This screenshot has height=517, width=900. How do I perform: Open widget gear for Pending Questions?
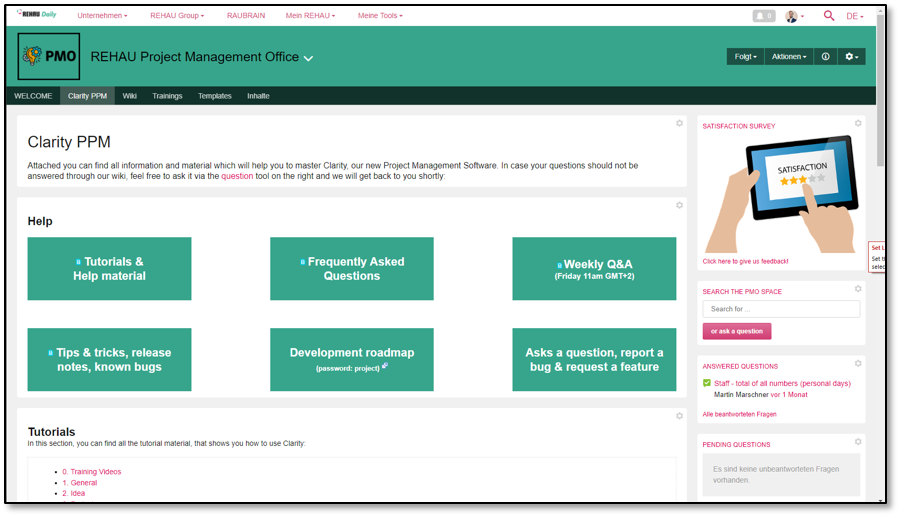[858, 442]
